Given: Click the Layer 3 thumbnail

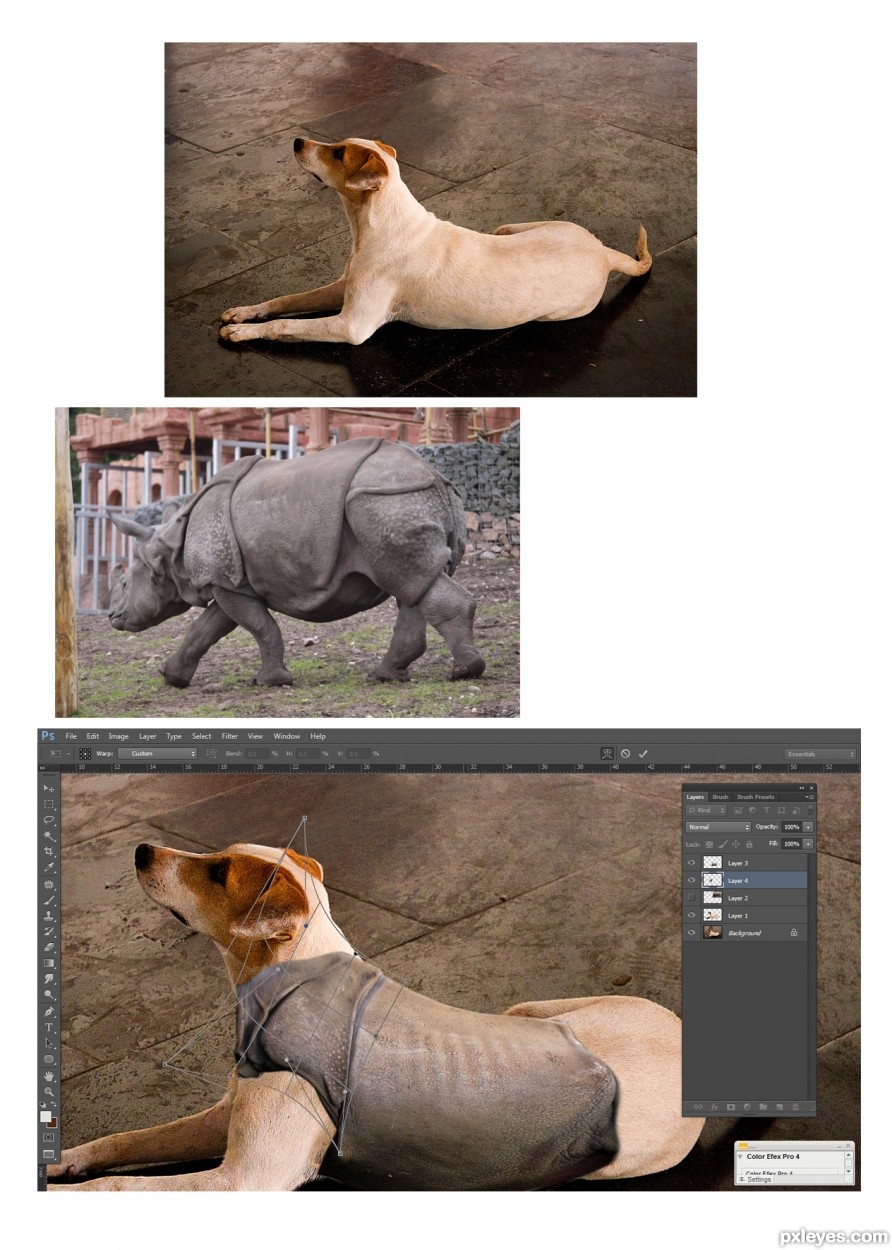Looking at the screenshot, I should coord(713,862).
